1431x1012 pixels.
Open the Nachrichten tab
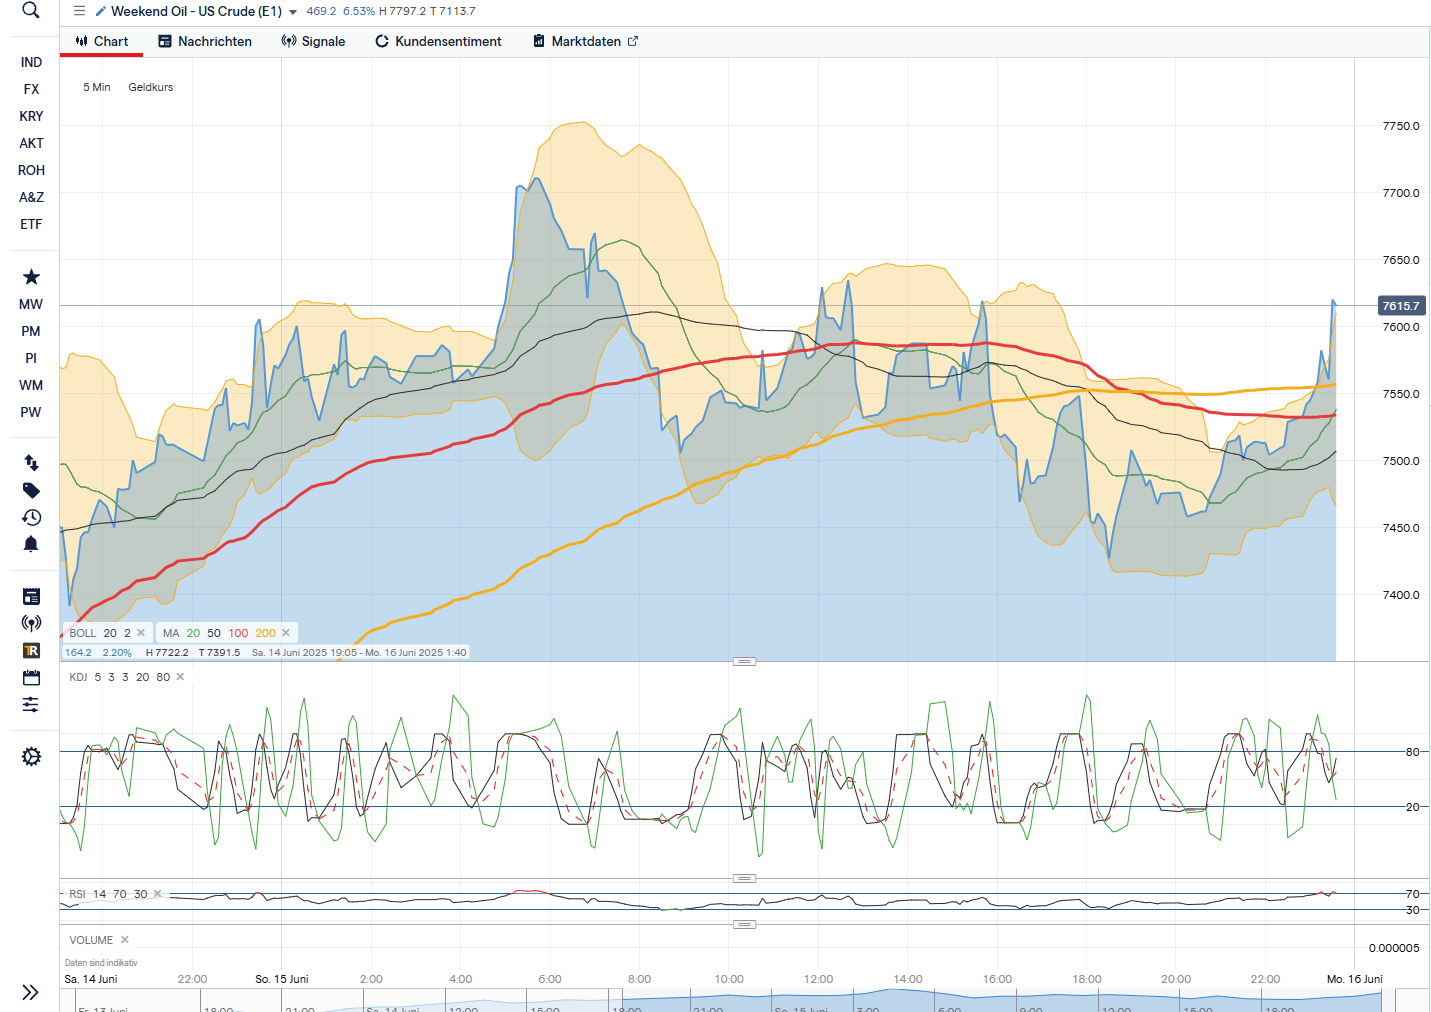click(x=205, y=41)
